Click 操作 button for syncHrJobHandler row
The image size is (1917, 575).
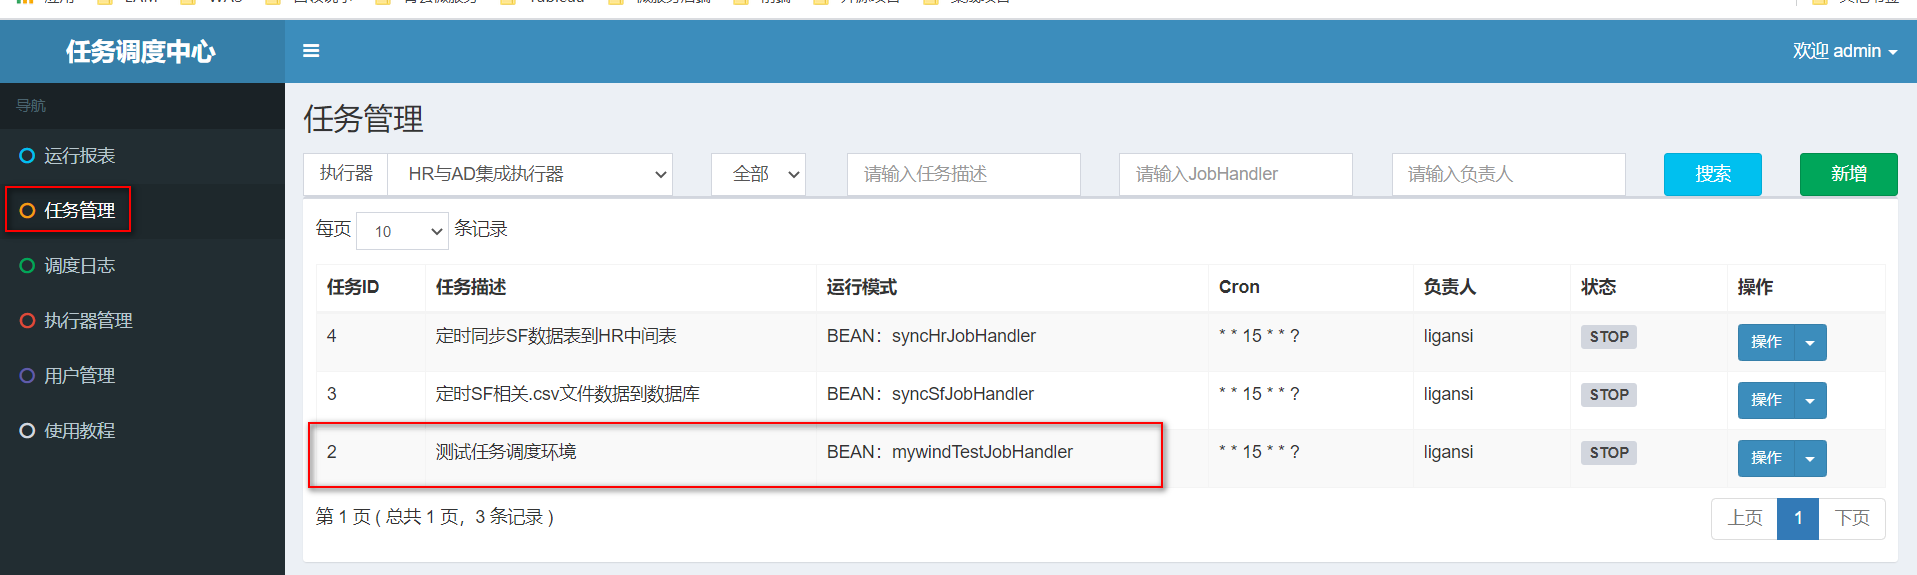pyautogui.click(x=1766, y=342)
